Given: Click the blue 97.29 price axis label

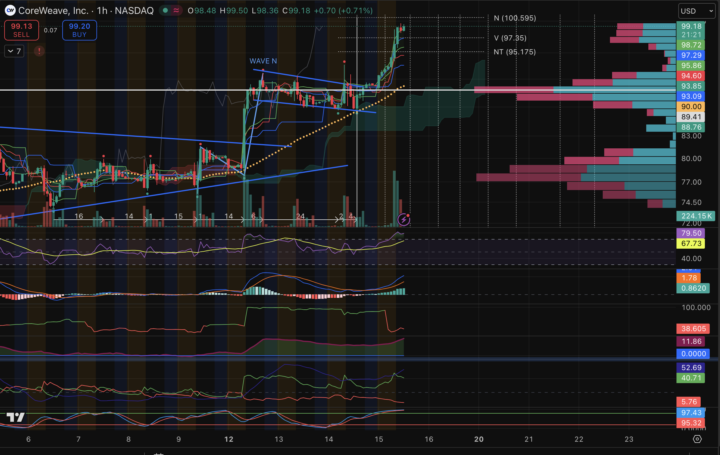Looking at the screenshot, I should tap(691, 55).
